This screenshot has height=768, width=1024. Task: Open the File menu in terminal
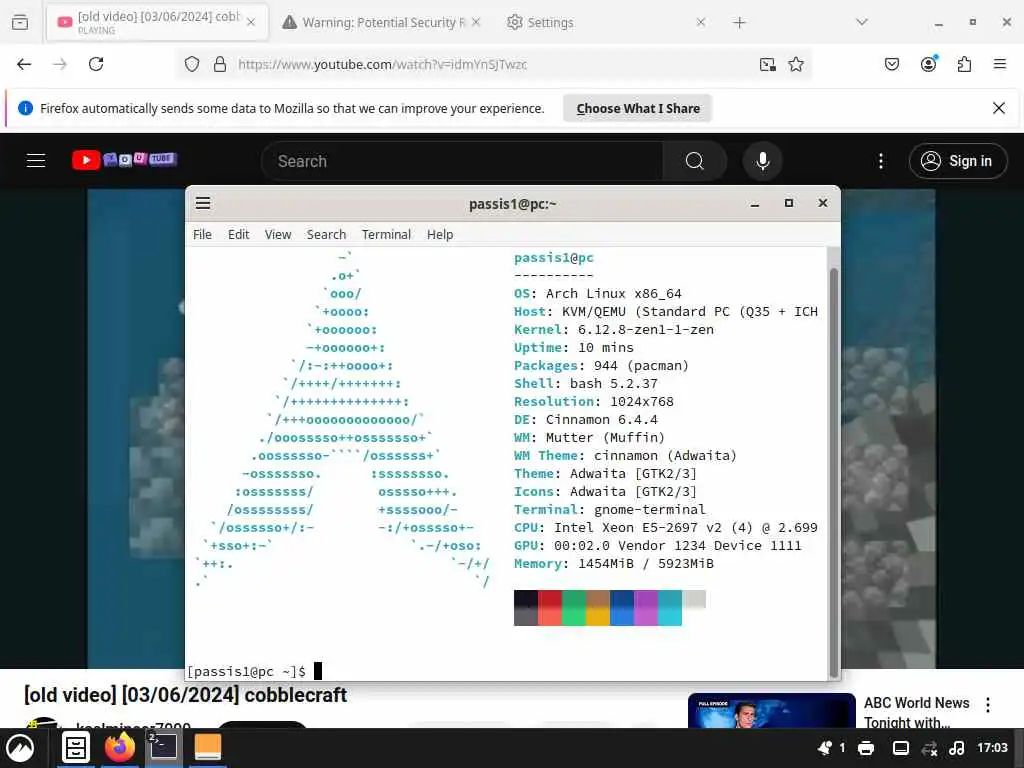coord(202,234)
